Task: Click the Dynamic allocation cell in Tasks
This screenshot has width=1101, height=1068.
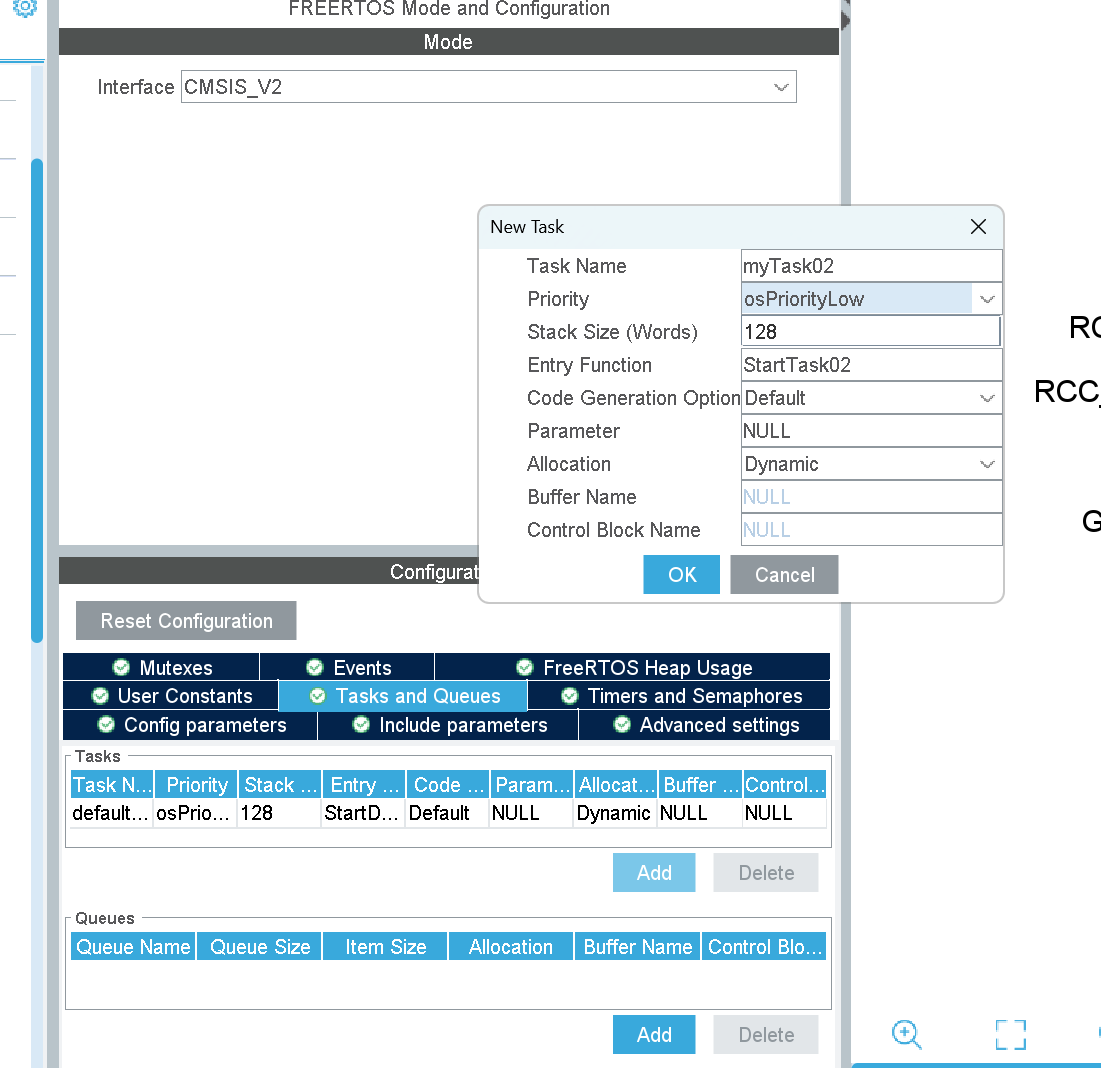Action: pyautogui.click(x=616, y=813)
